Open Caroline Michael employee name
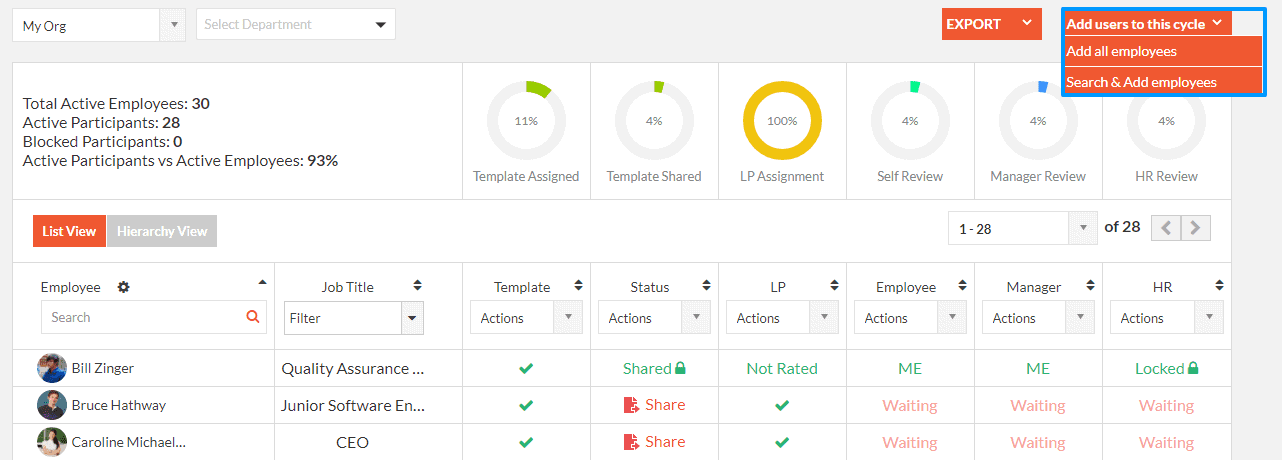 tap(128, 442)
